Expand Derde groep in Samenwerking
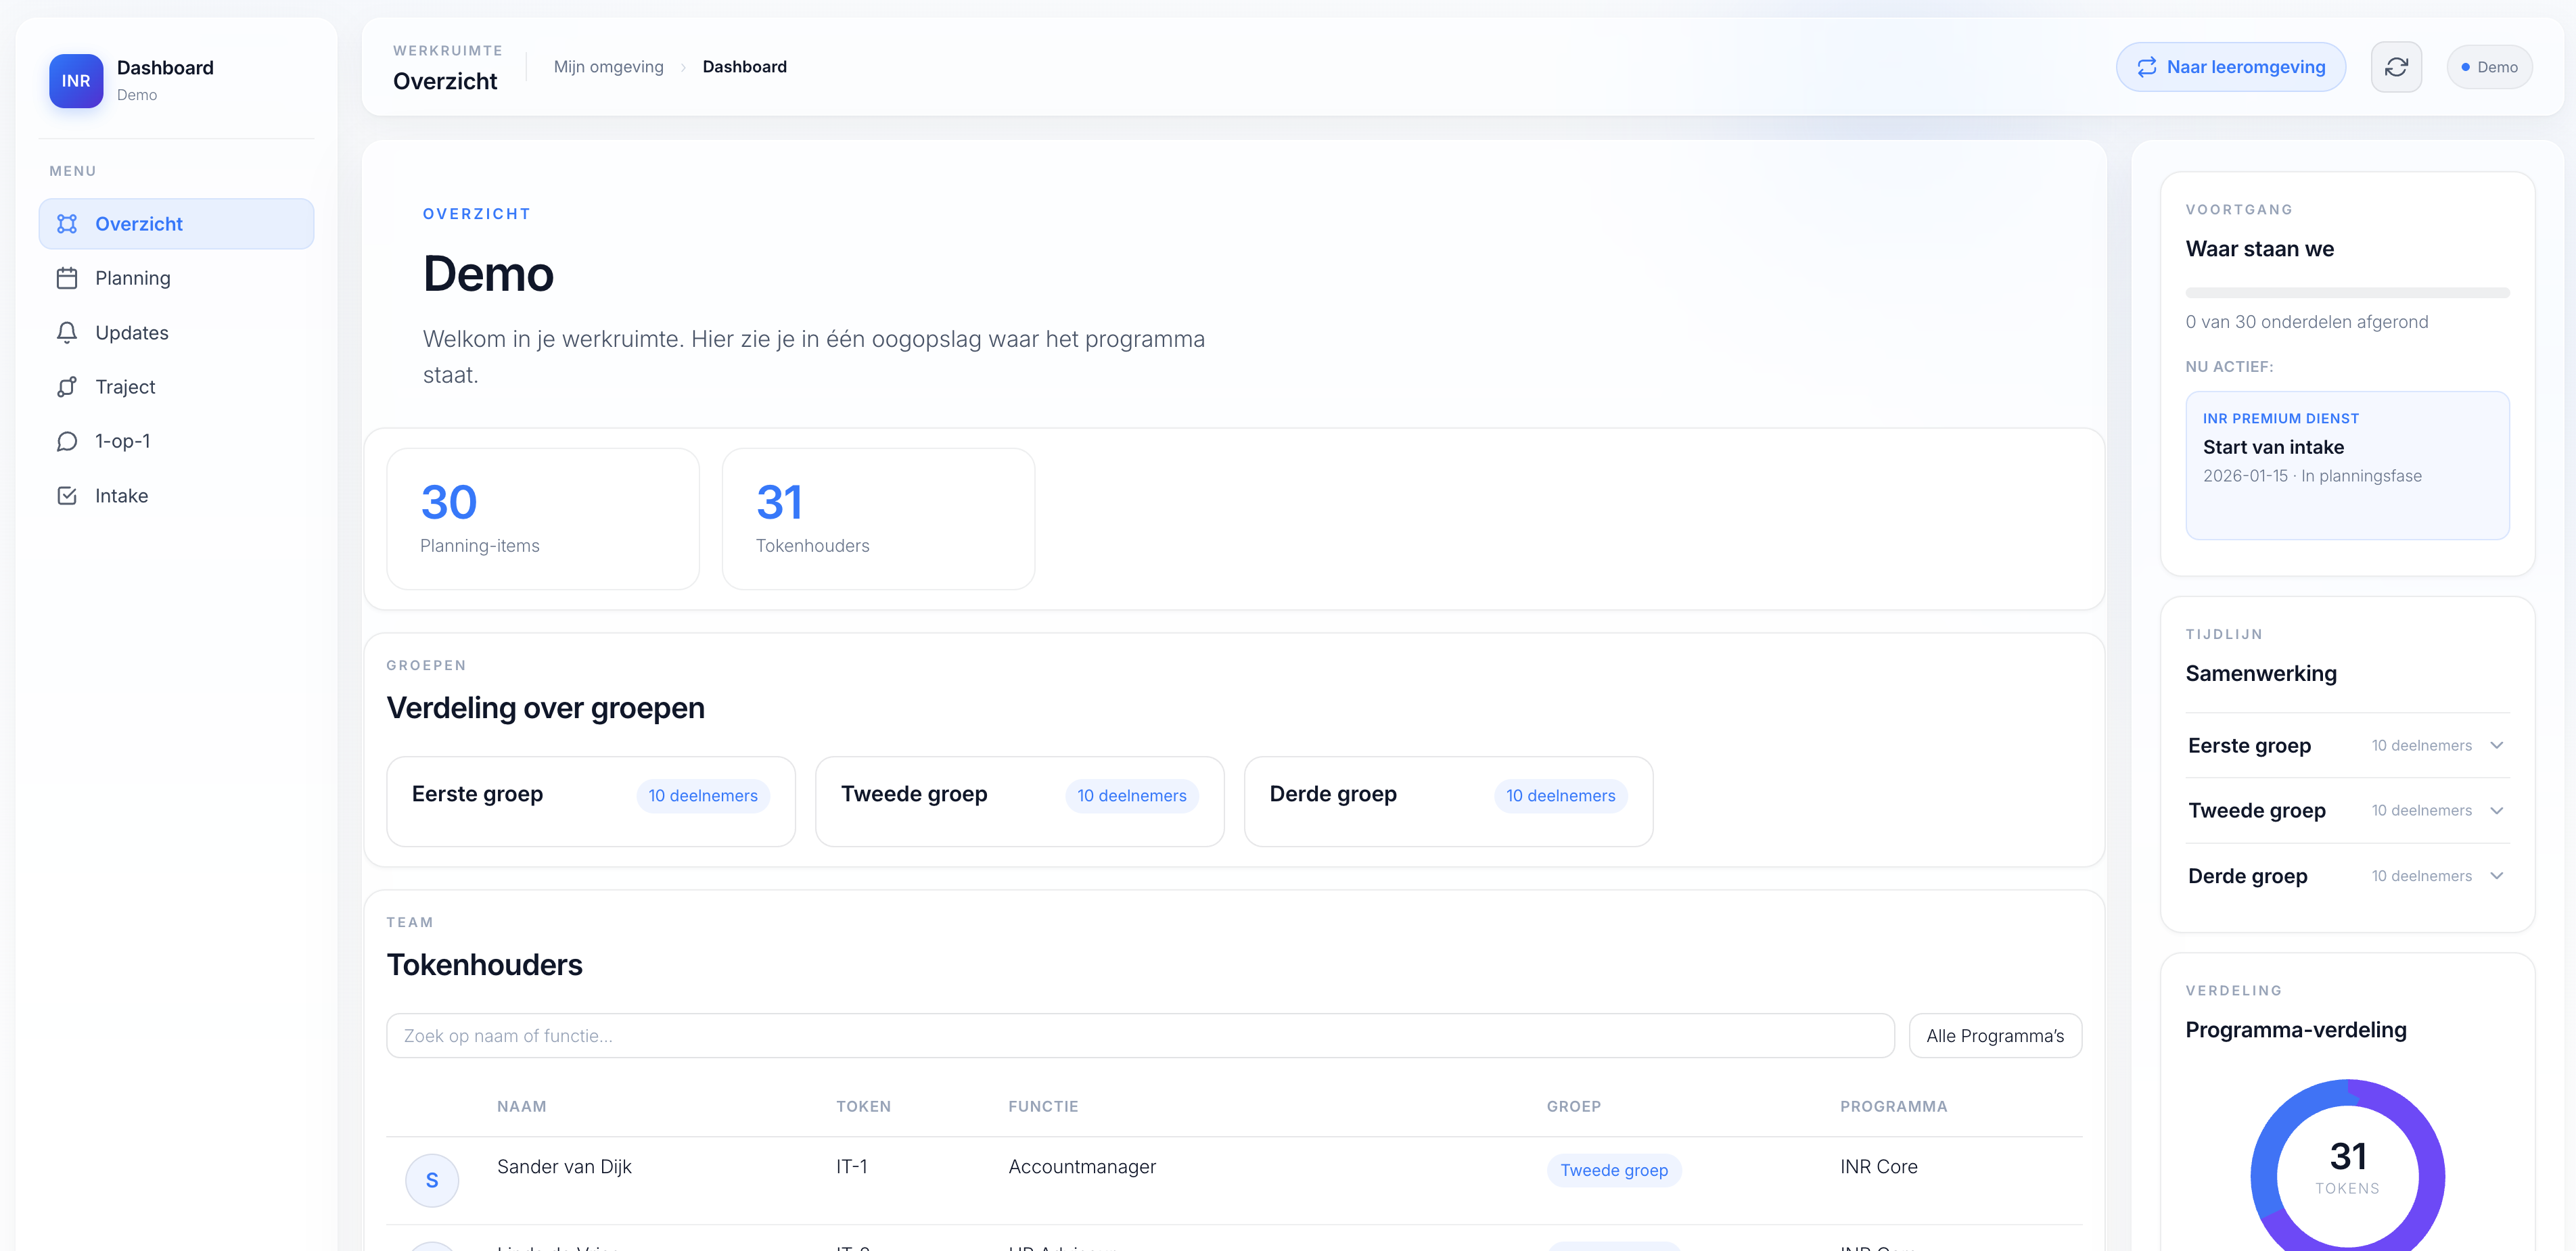Viewport: 2576px width, 1251px height. pyautogui.click(x=2347, y=876)
